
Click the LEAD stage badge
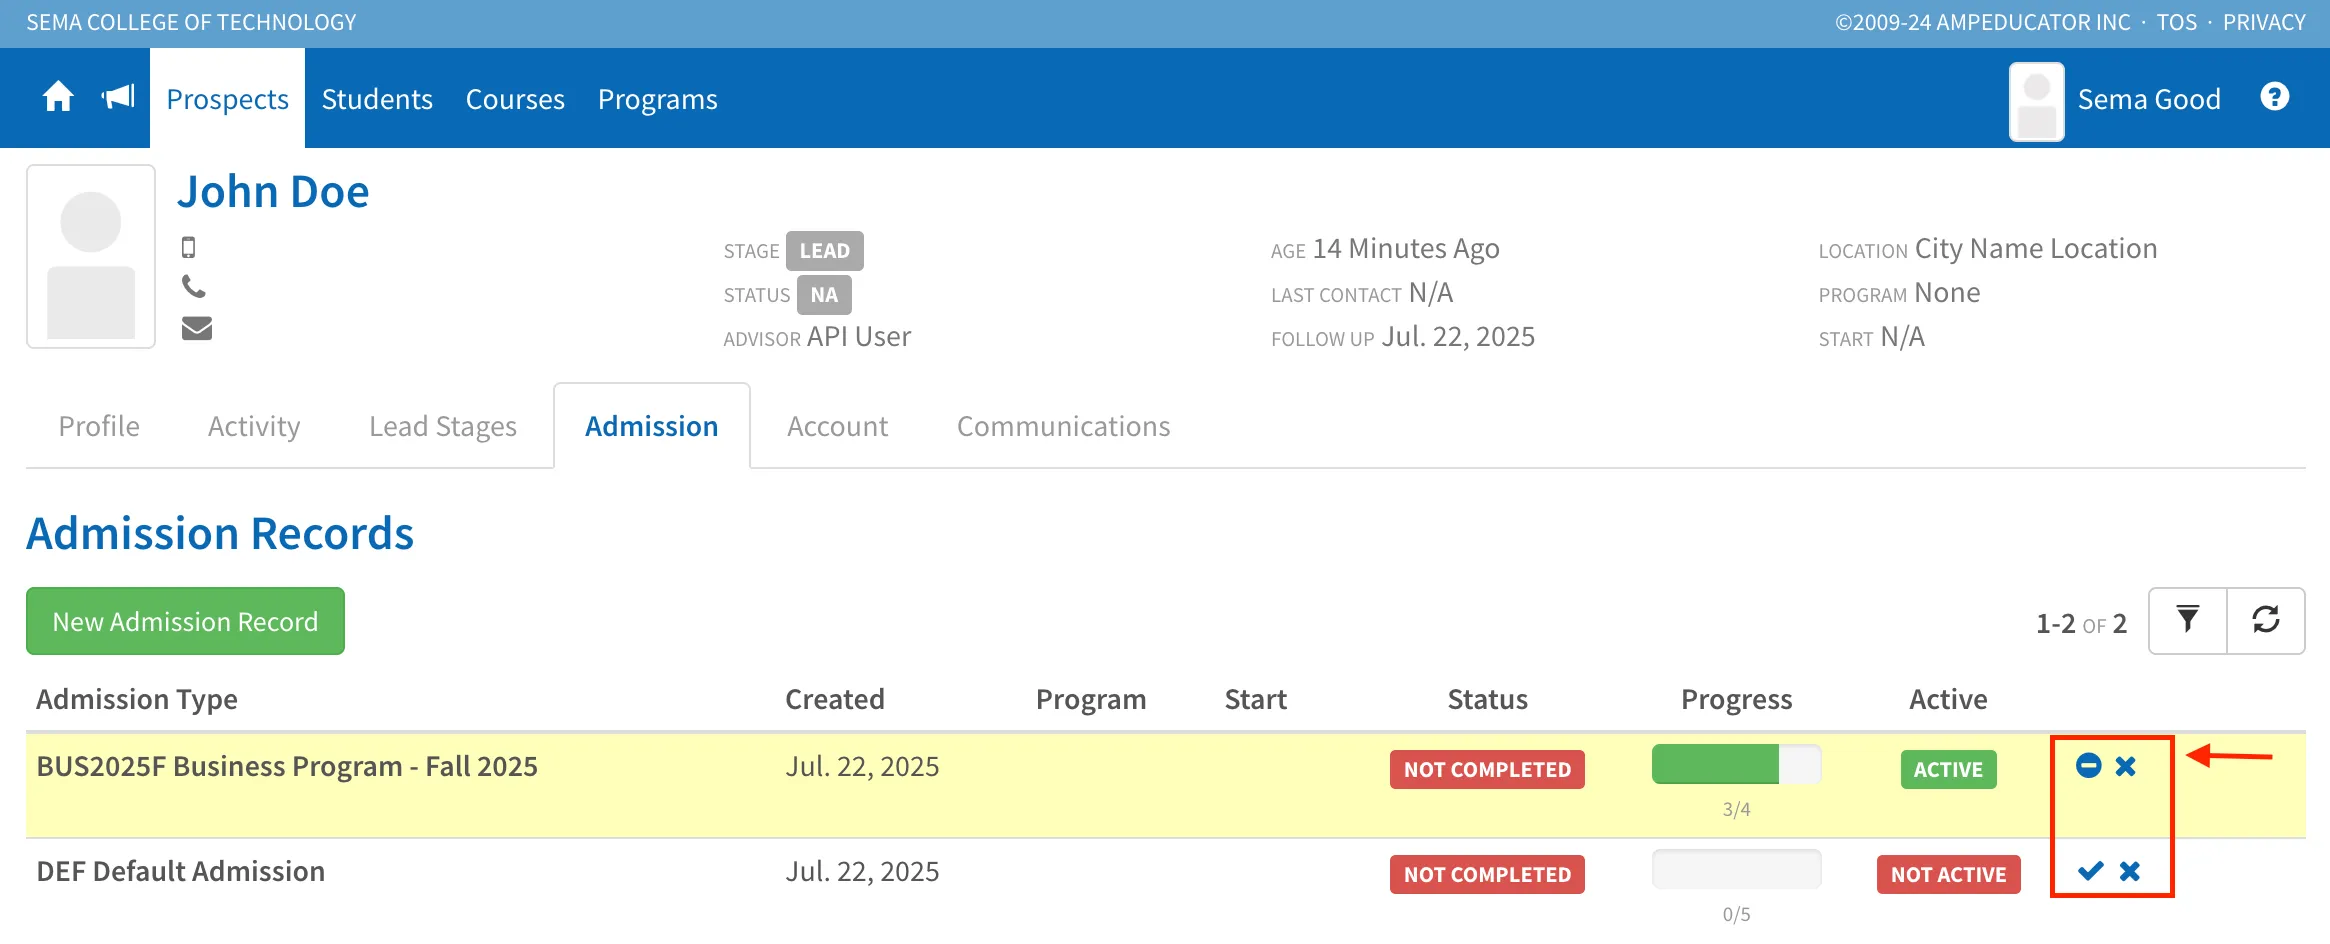tap(824, 251)
